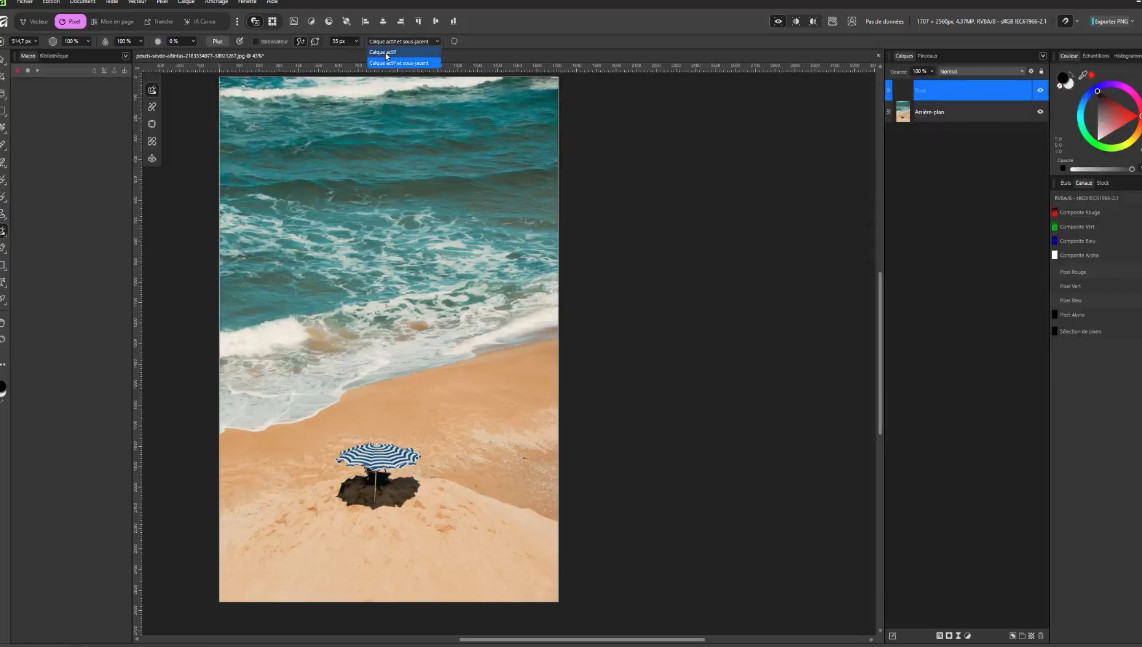The image size is (1142, 647).
Task: Enable the Stabilisateur checkbox
Action: [256, 42]
